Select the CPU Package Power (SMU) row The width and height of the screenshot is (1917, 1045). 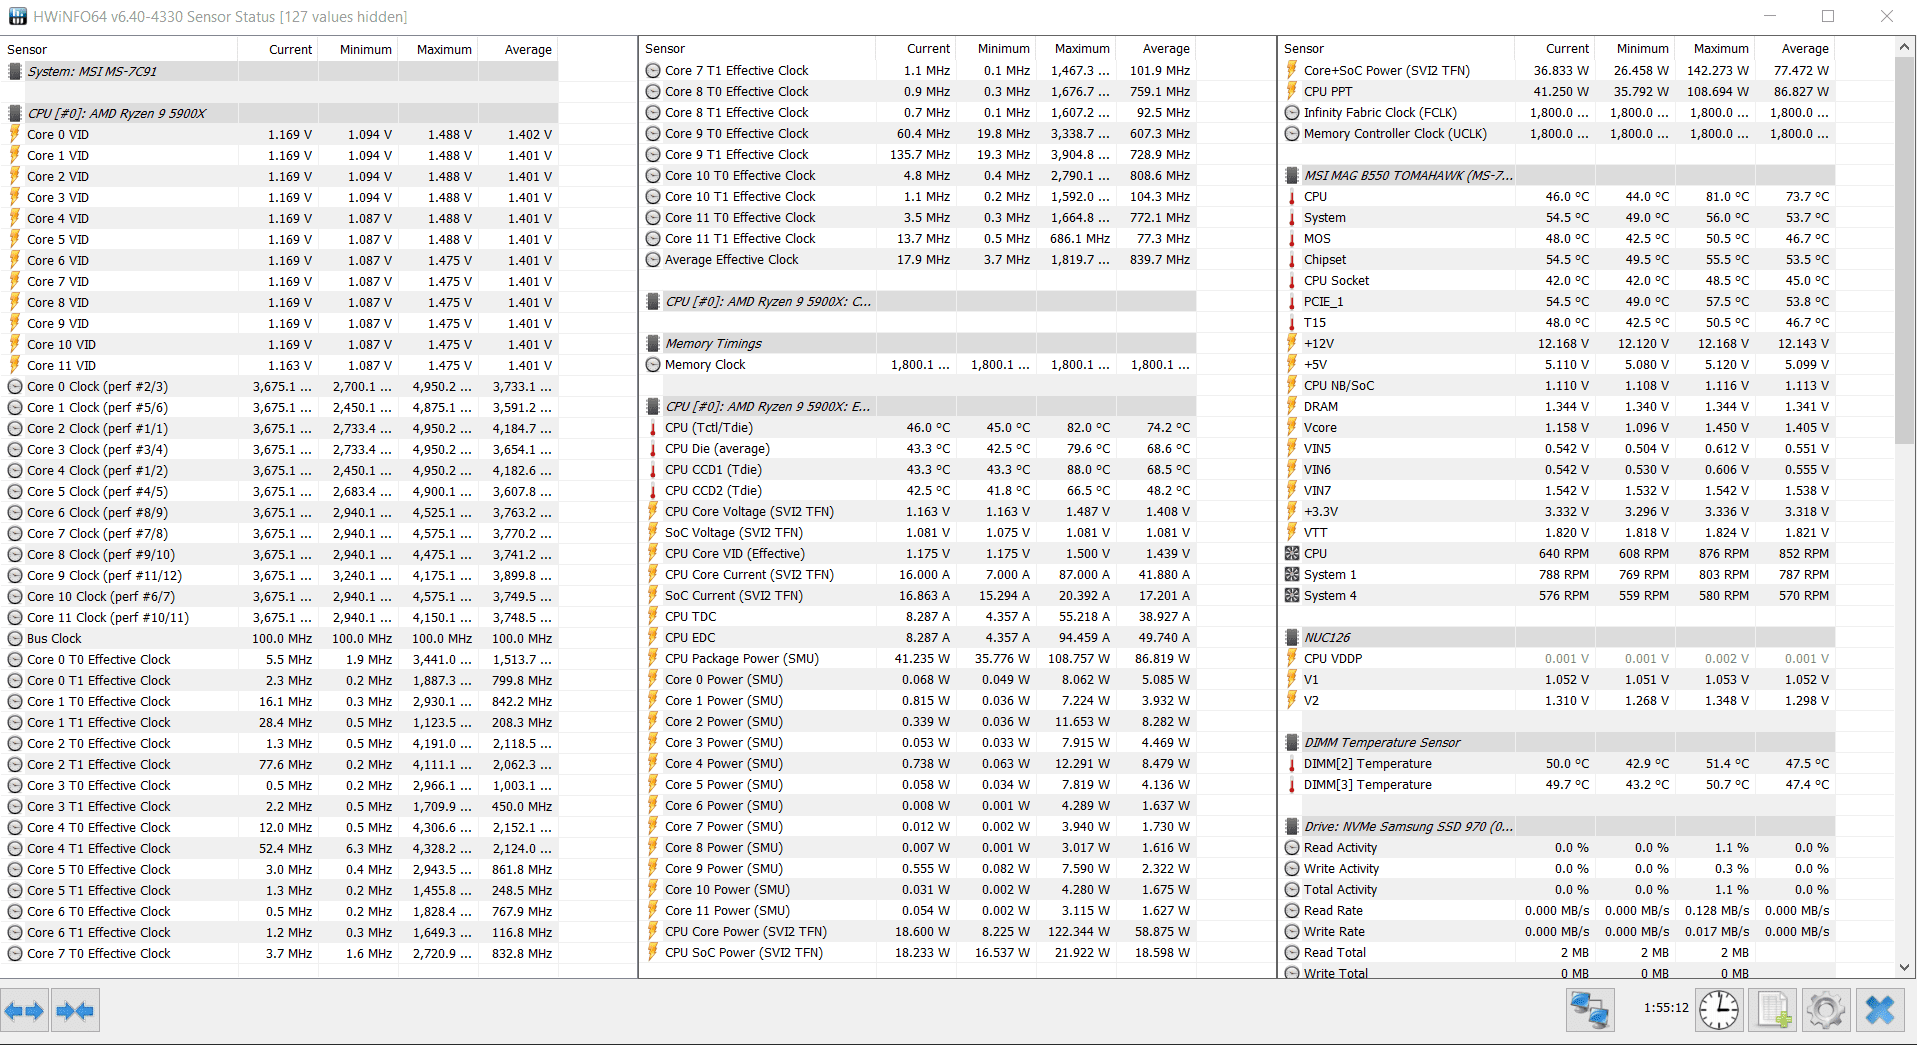click(x=919, y=658)
